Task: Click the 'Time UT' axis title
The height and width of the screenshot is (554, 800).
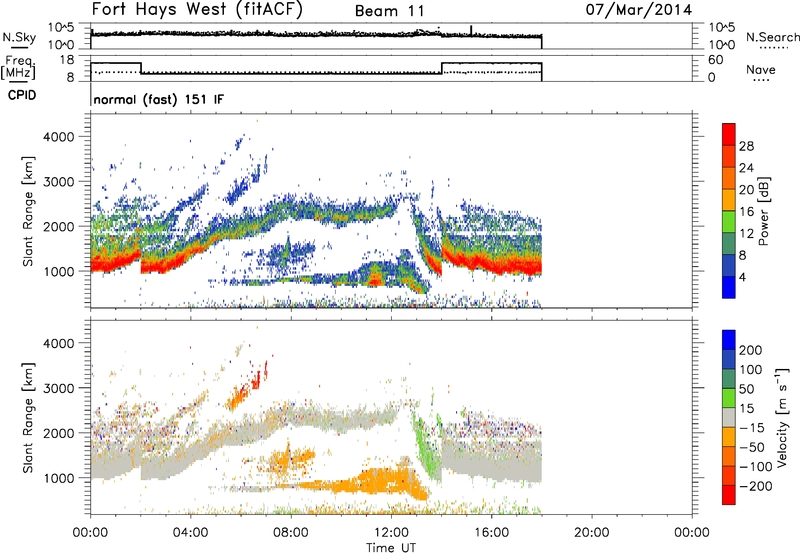Action: pyautogui.click(x=391, y=548)
